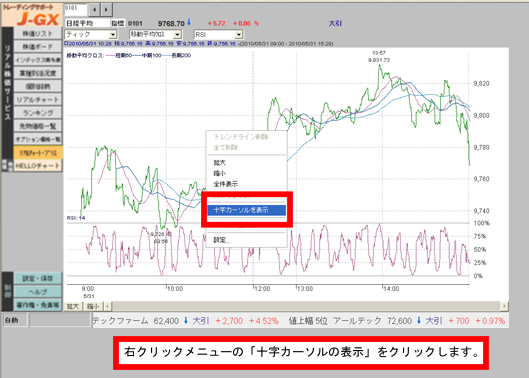
Task: Click the previous stock left-arrow button
Action: (x=94, y=10)
